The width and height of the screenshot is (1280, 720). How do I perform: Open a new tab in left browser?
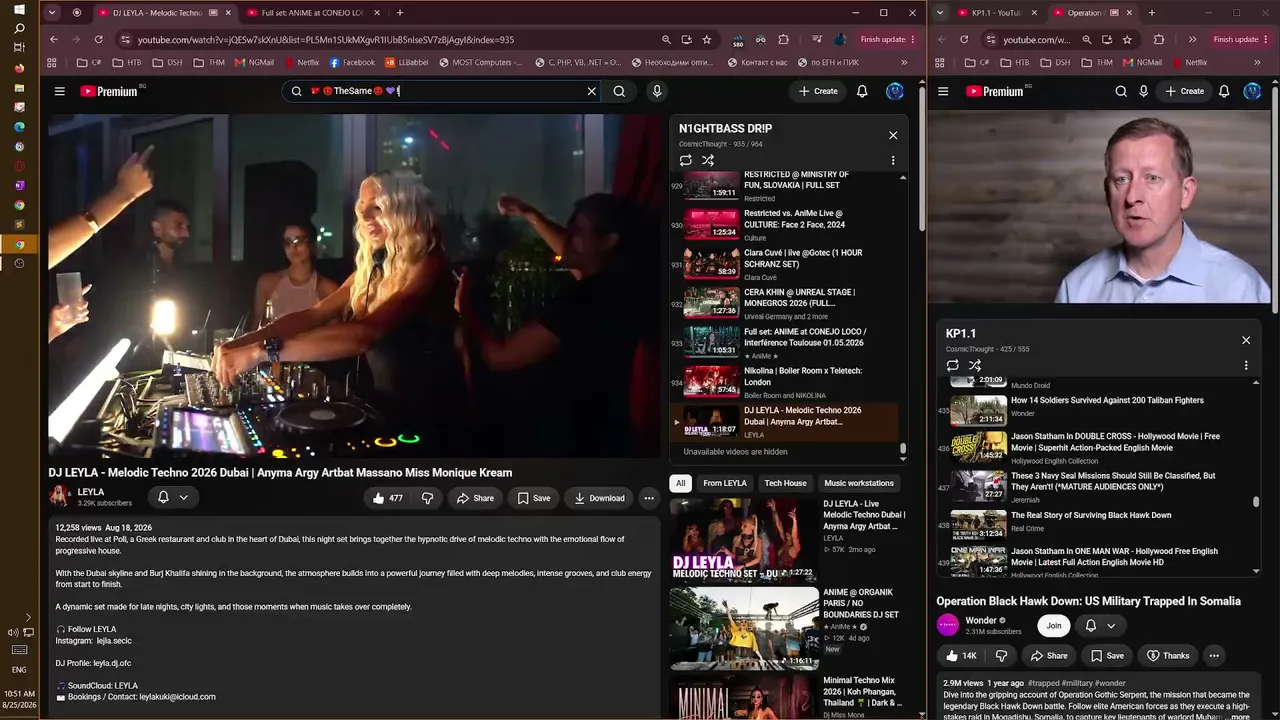pyautogui.click(x=400, y=13)
